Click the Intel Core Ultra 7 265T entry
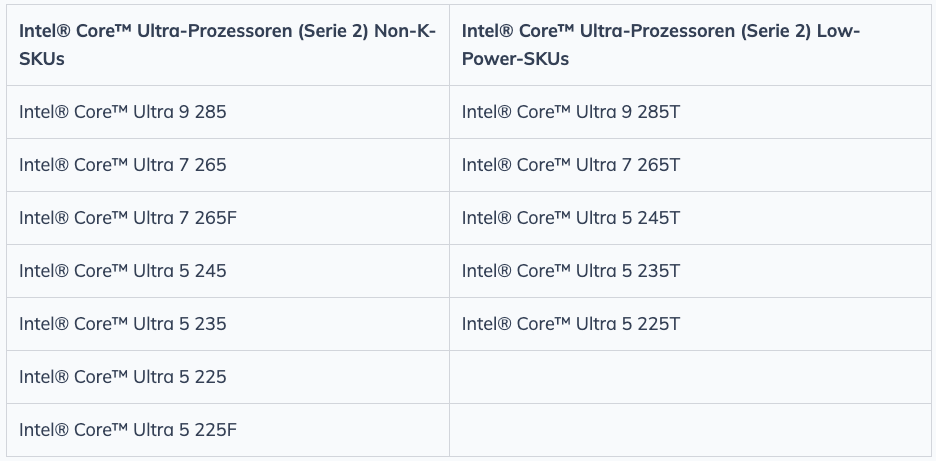This screenshot has width=936, height=461. pyautogui.click(x=571, y=165)
